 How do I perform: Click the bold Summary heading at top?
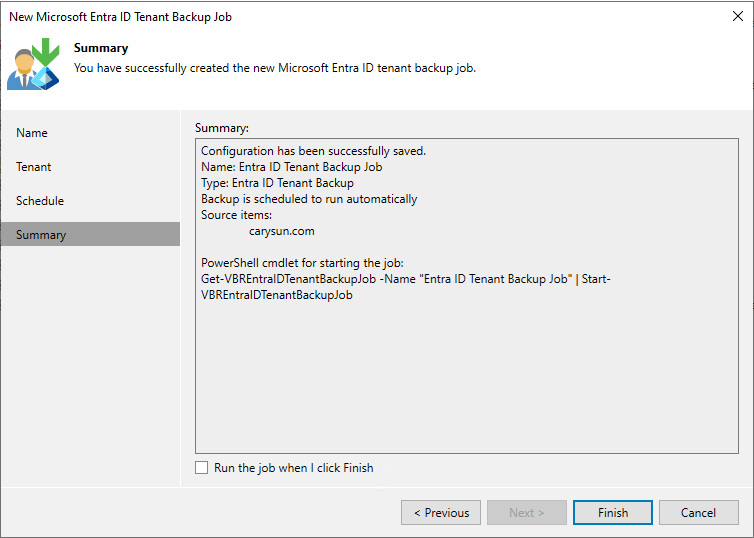click(101, 48)
